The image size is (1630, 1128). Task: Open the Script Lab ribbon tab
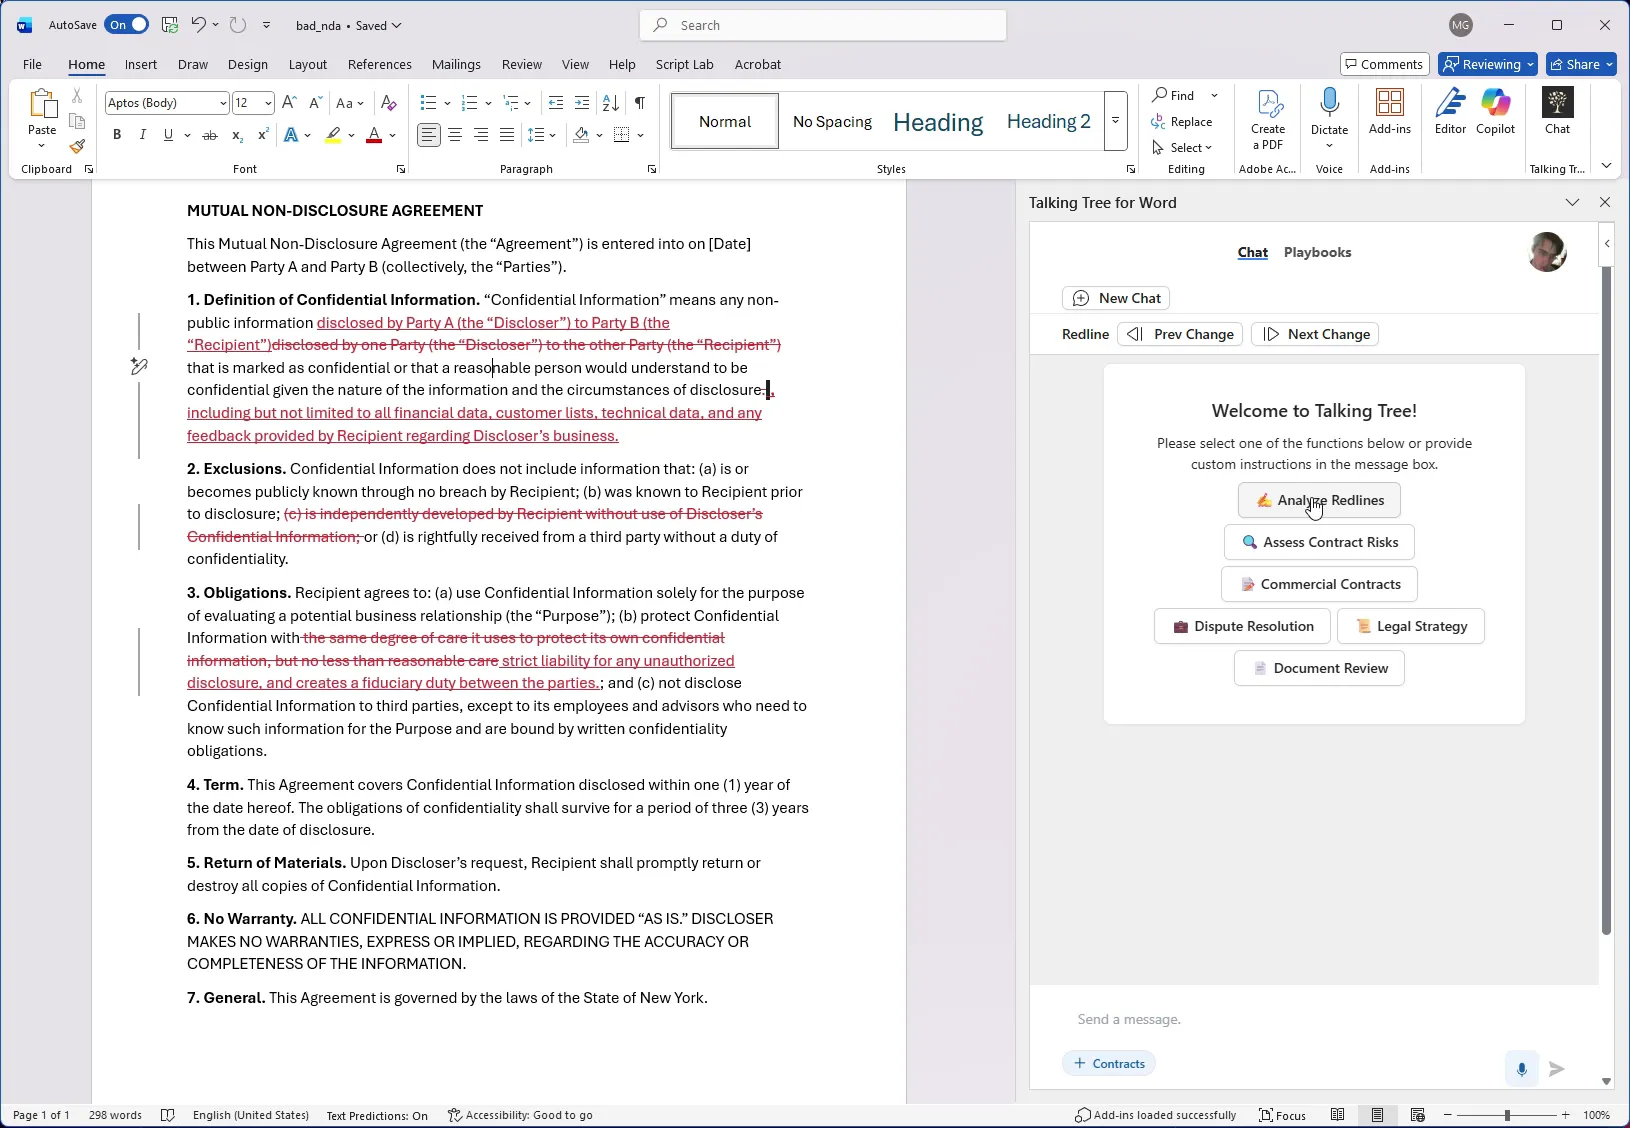pyautogui.click(x=684, y=64)
